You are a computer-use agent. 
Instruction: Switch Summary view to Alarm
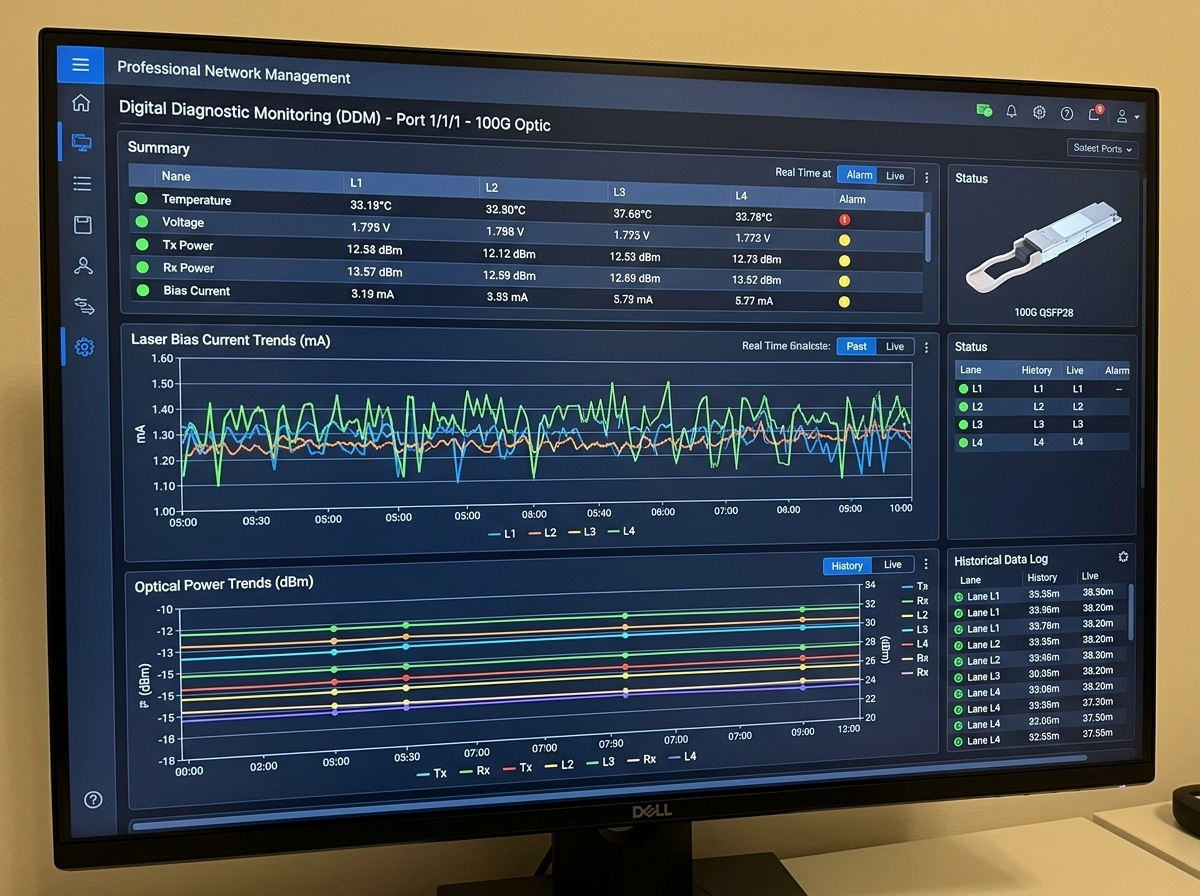coord(859,175)
